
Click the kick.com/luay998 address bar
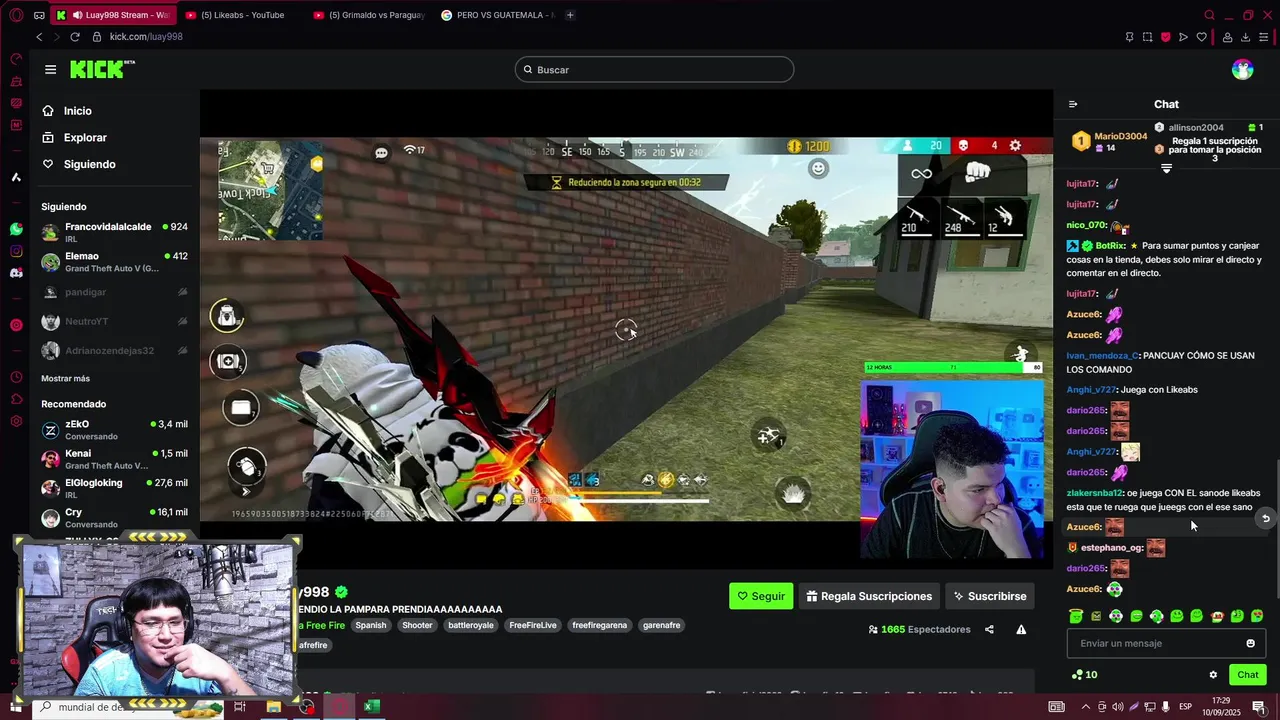(x=146, y=37)
